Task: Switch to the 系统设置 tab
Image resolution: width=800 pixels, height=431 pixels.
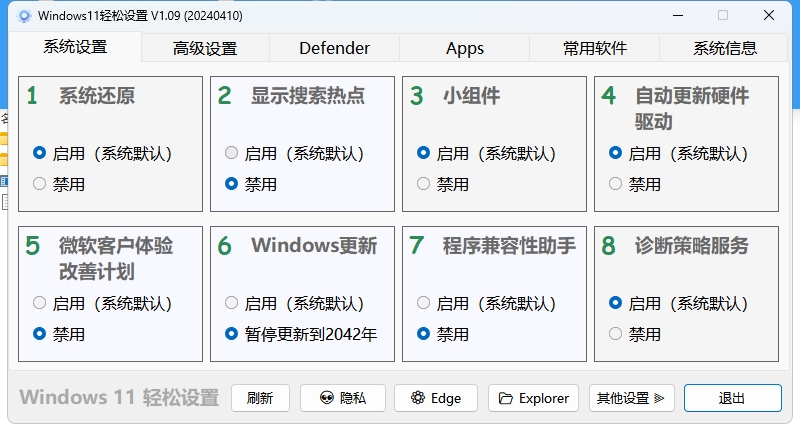Action: click(75, 47)
